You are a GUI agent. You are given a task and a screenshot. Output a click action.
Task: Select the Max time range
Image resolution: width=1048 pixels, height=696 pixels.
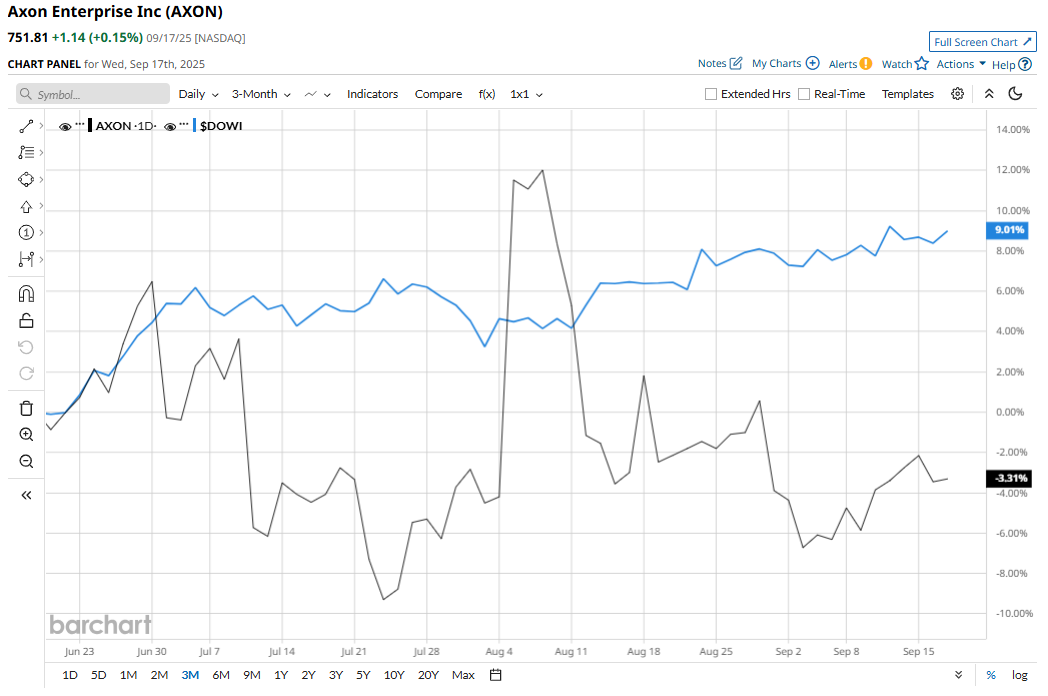click(x=463, y=675)
